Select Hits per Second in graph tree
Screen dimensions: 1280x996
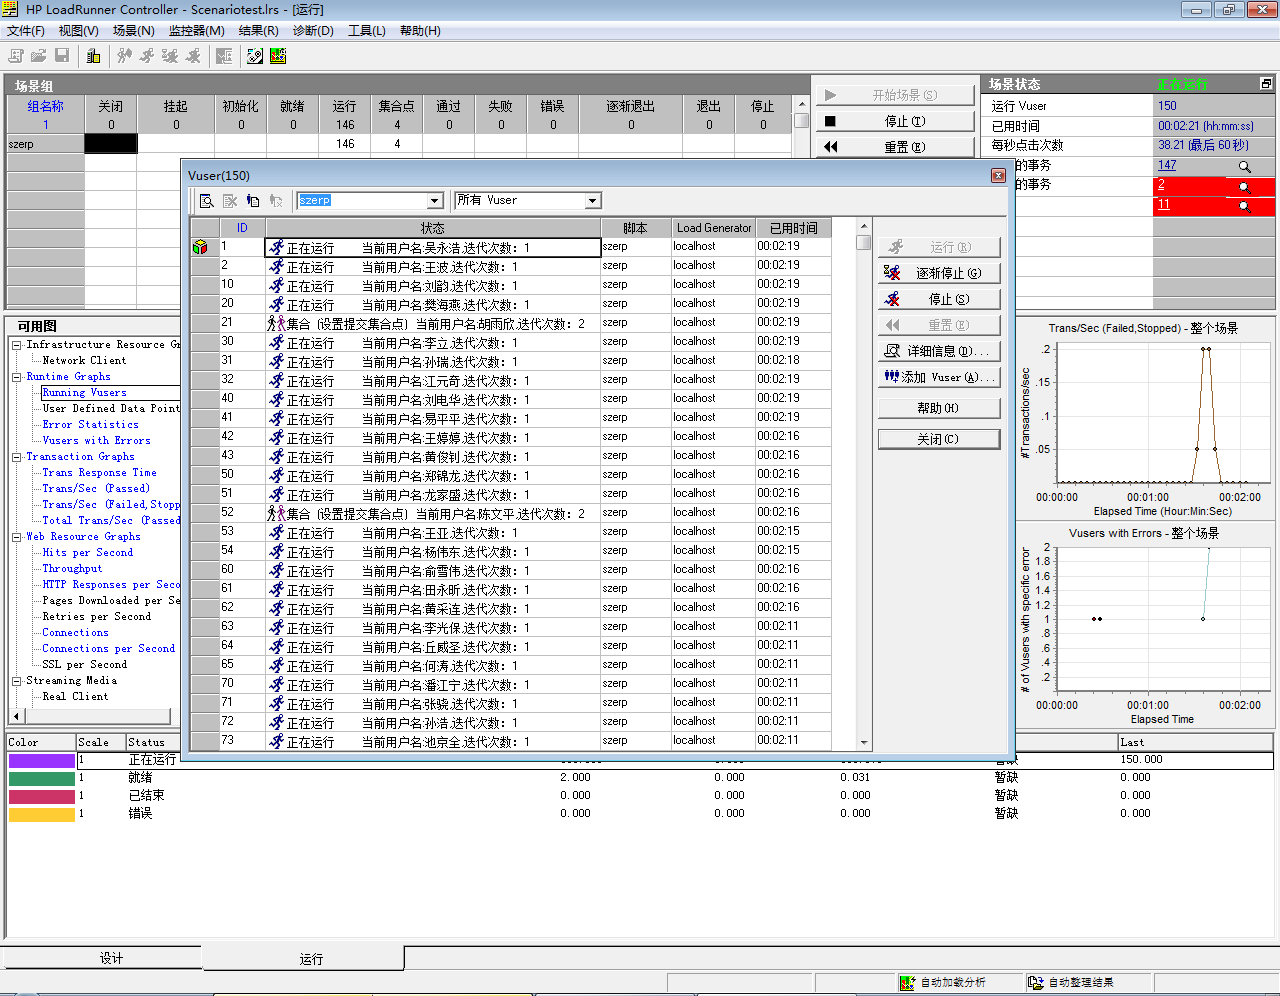click(87, 553)
